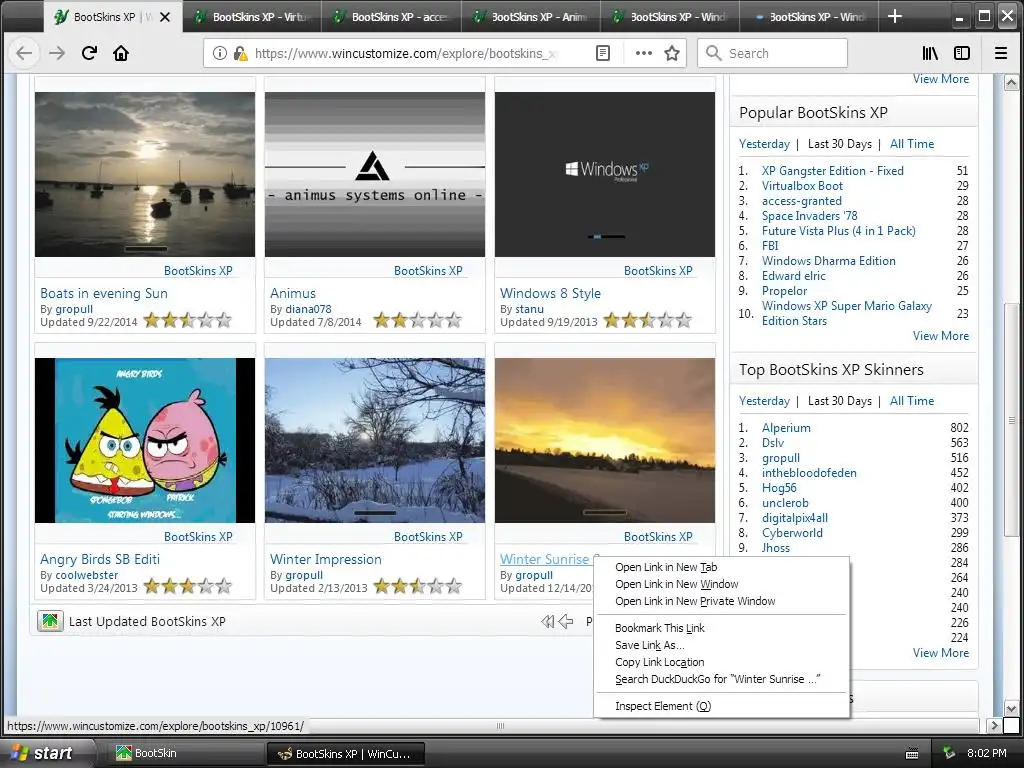The image size is (1024, 768).
Task: Click the tray icon next to clock
Action: click(949, 754)
